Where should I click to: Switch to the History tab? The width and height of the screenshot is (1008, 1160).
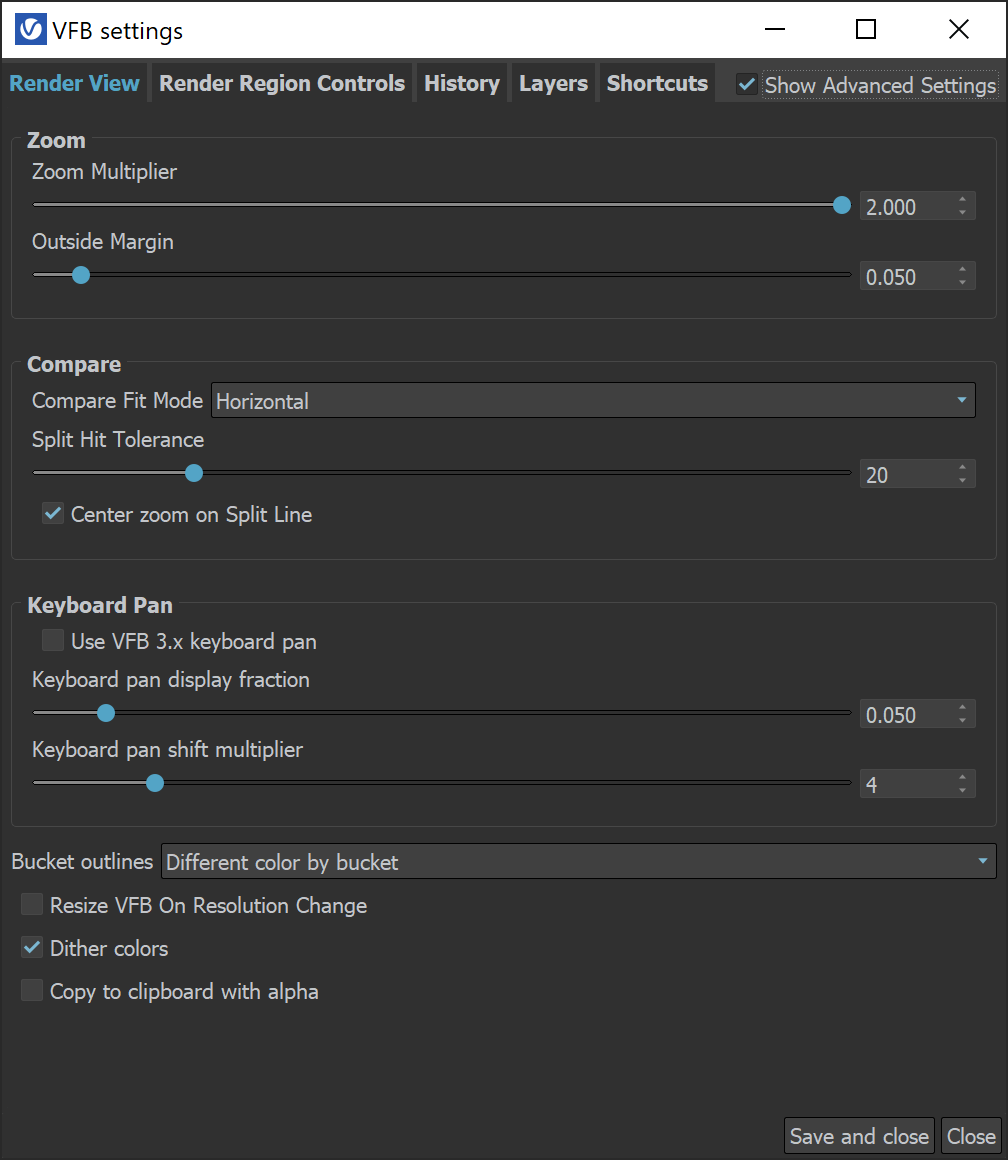(461, 83)
